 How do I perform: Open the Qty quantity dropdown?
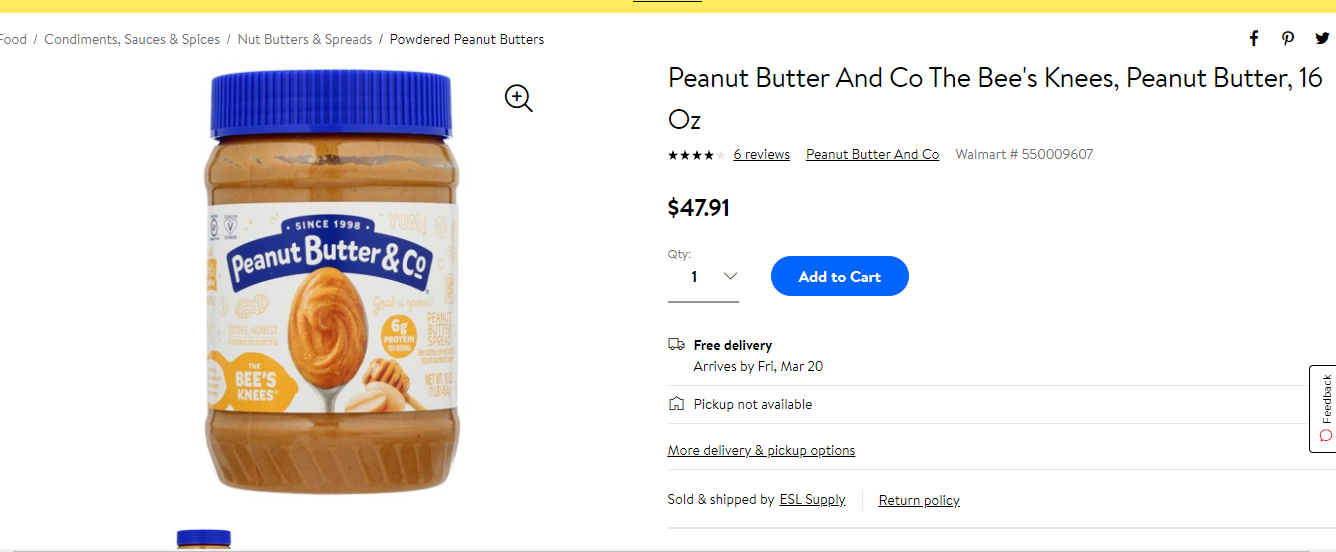point(703,277)
